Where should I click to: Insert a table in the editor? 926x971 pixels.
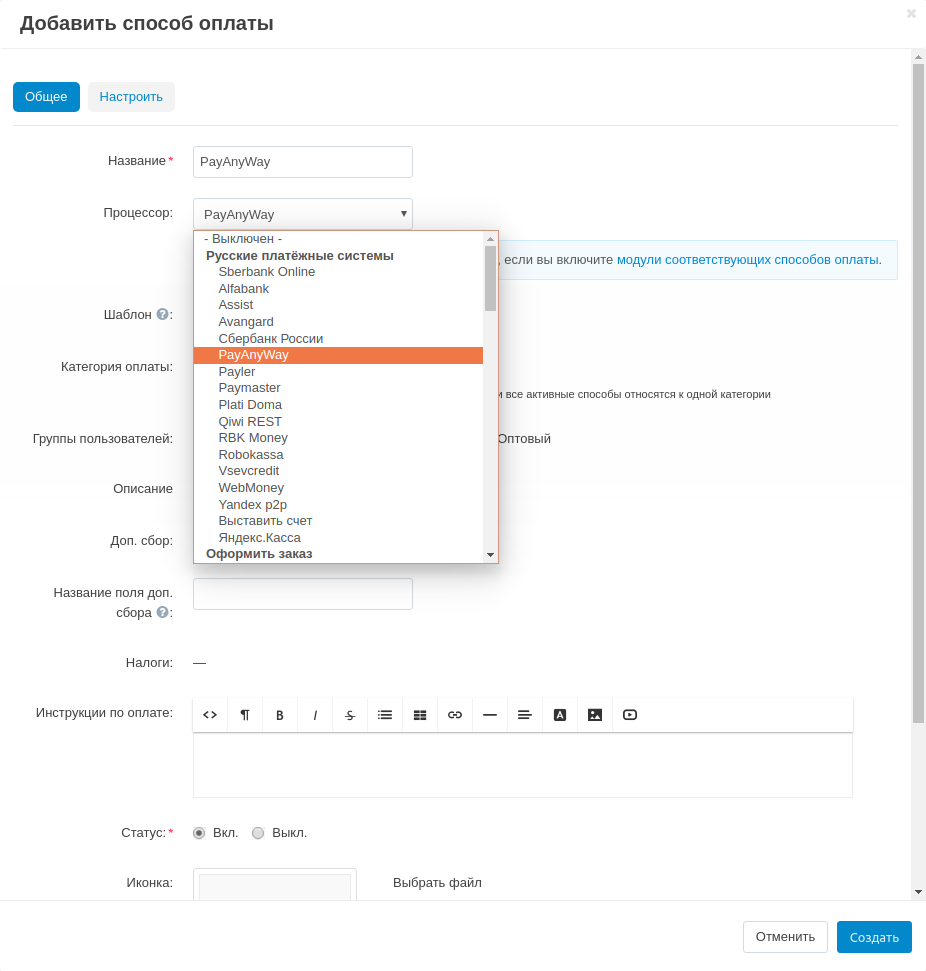coord(420,715)
